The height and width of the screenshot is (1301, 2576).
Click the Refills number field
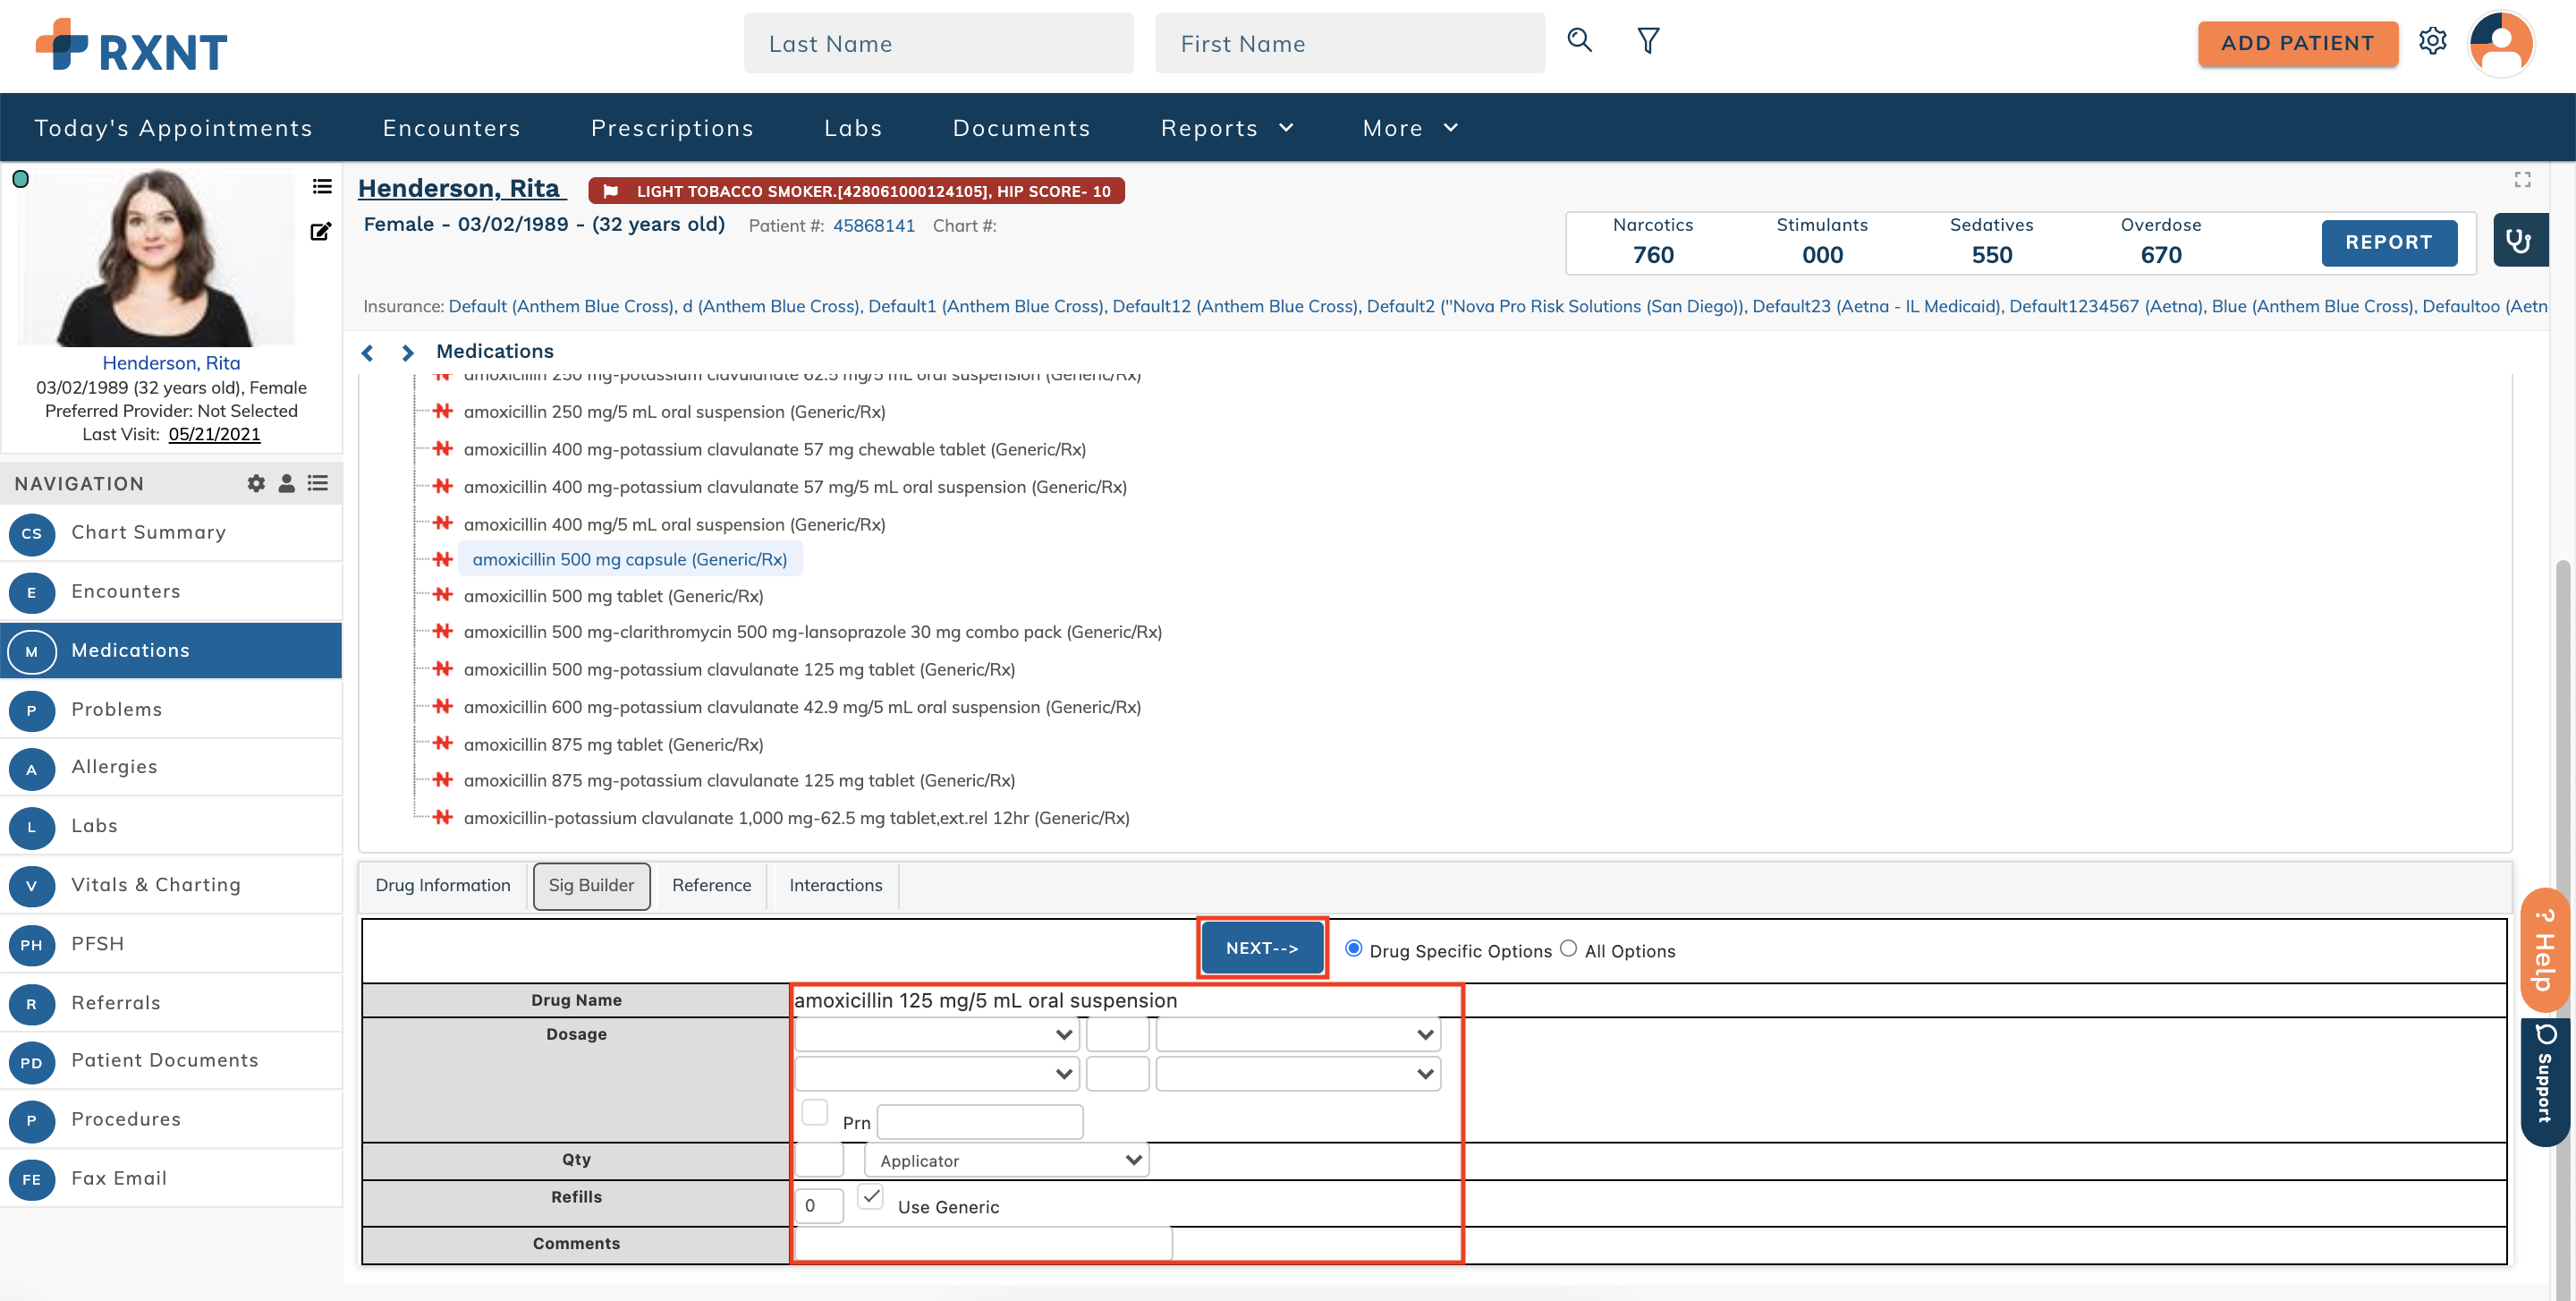819,1205
